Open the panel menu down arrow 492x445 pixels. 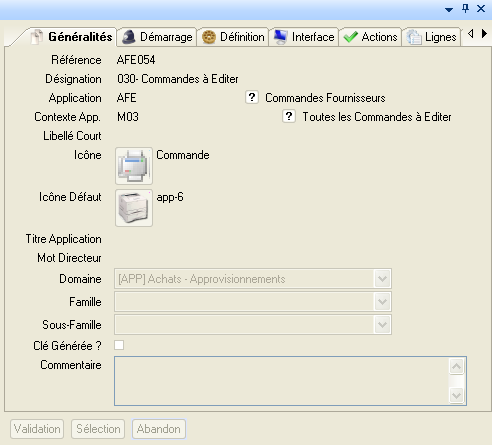449,10
